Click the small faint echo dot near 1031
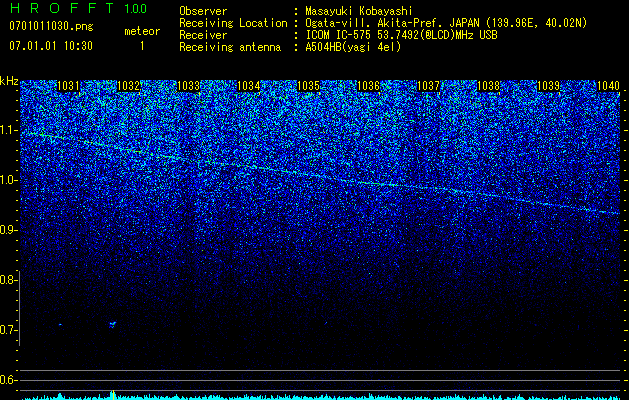The image size is (629, 400). click(x=60, y=324)
